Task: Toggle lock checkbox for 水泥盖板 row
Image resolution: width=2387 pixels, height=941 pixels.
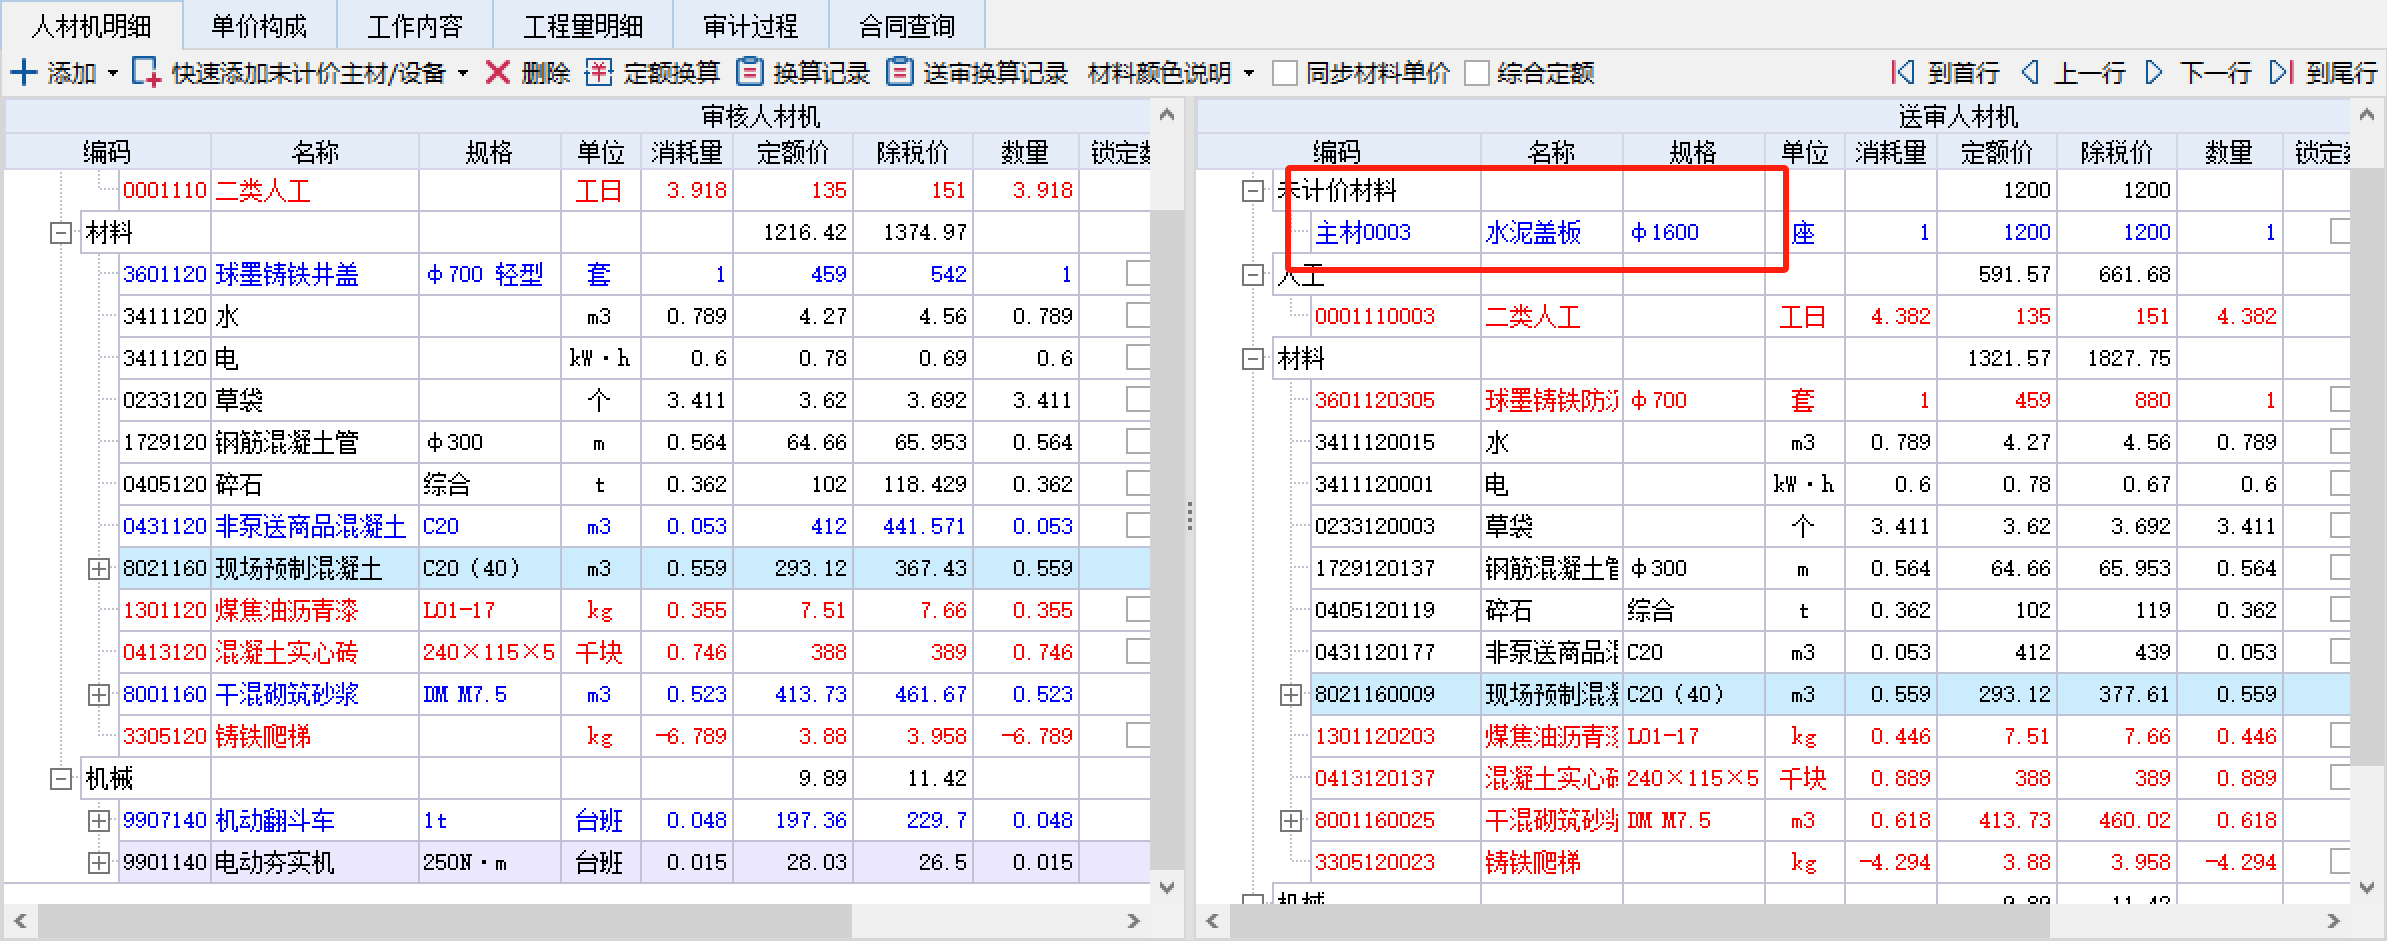Action: 2340,232
